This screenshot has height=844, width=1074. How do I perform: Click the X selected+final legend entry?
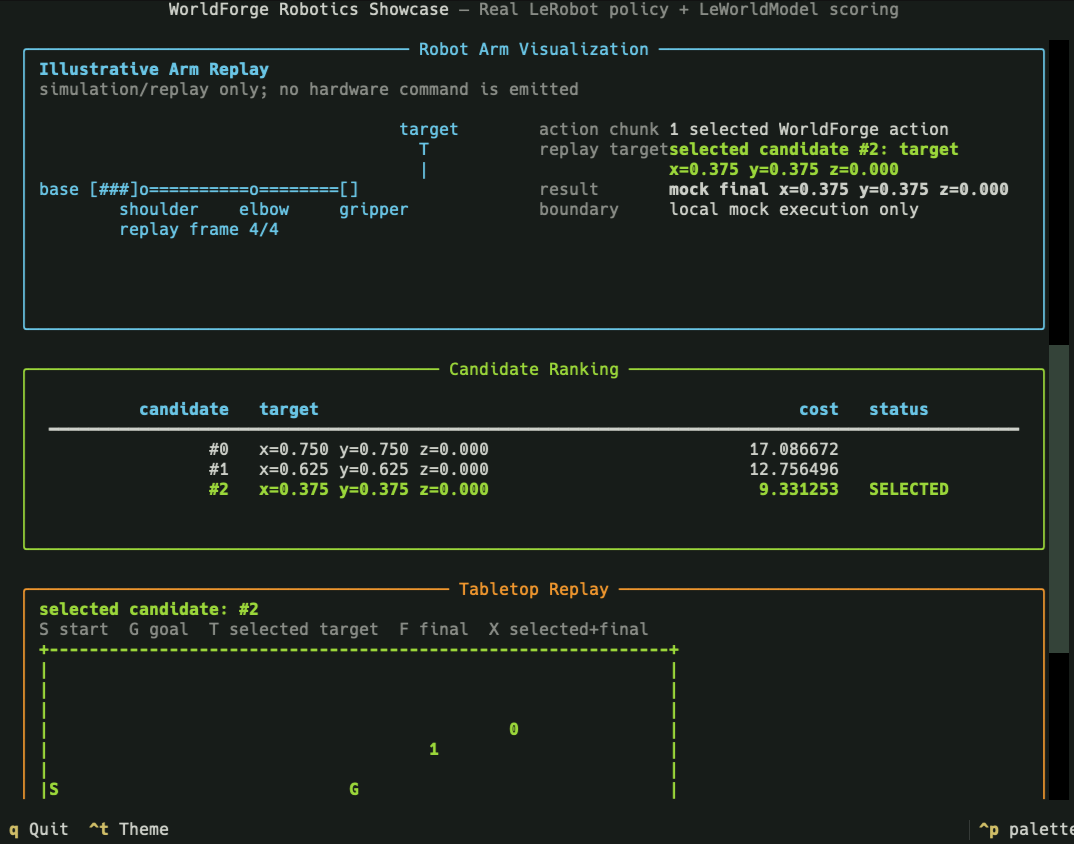point(569,629)
